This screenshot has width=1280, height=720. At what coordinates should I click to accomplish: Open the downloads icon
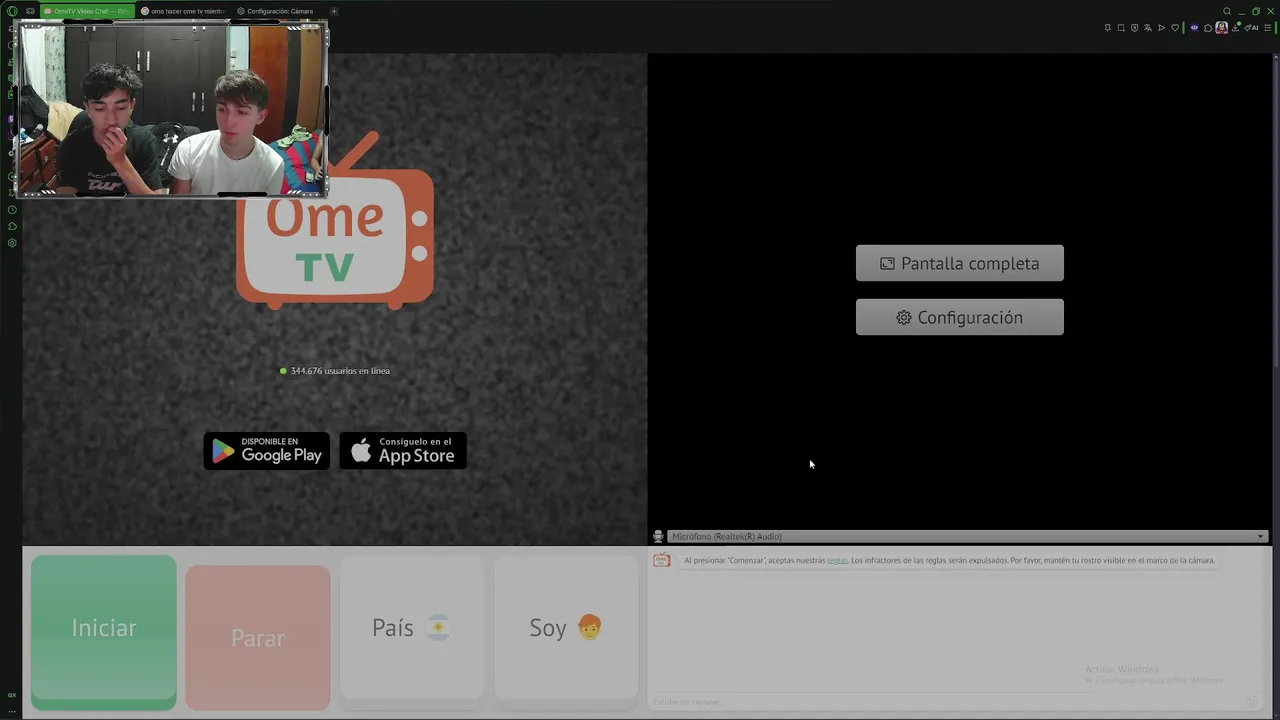pos(1235,28)
